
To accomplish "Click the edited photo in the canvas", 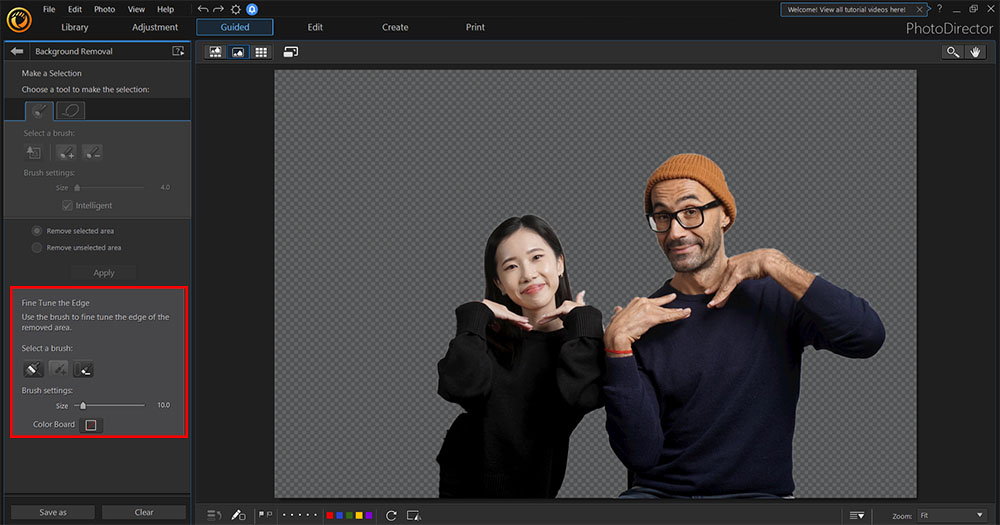I will (x=595, y=284).
